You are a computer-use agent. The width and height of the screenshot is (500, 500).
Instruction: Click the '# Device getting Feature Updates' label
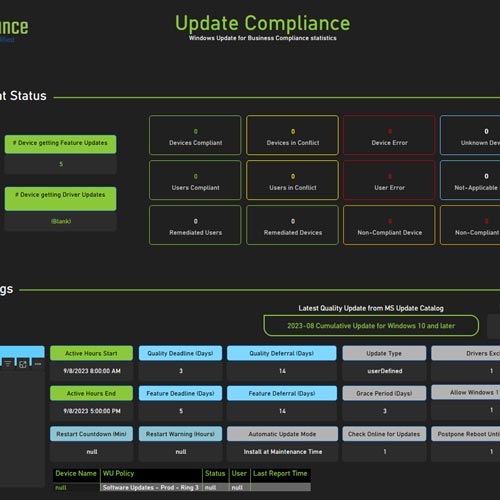(x=60, y=144)
